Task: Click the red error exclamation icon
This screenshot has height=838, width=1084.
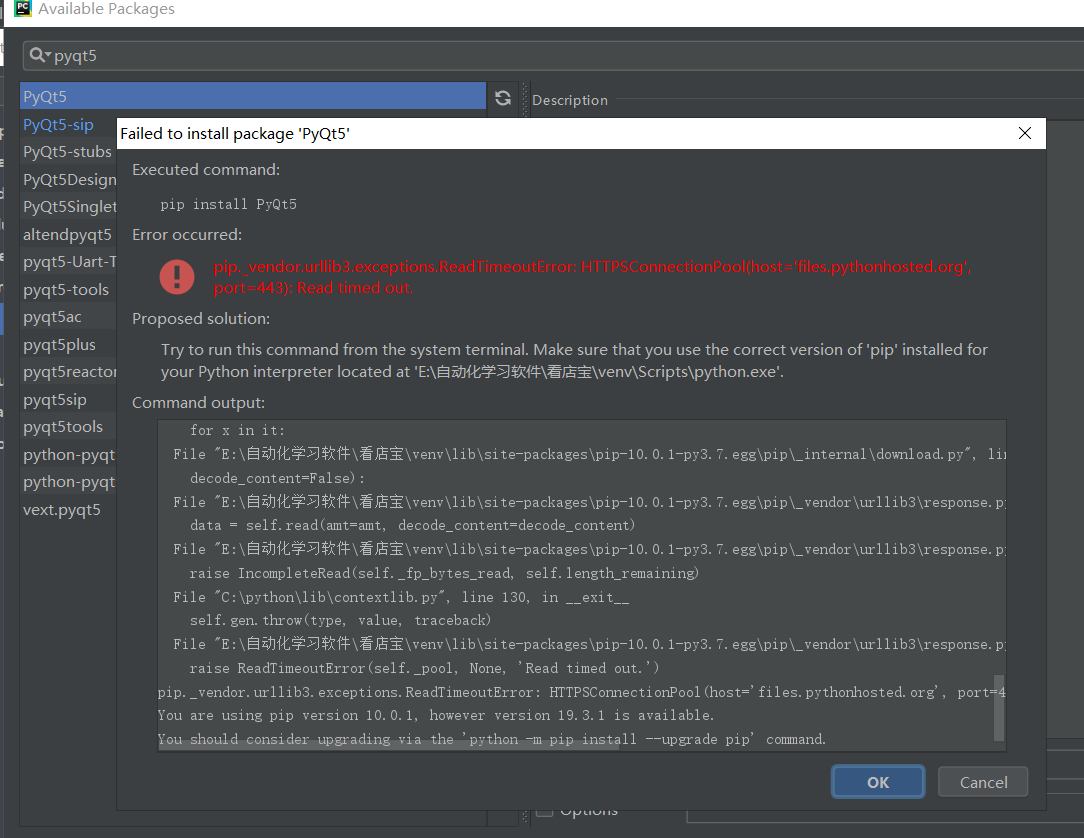Action: point(177,277)
